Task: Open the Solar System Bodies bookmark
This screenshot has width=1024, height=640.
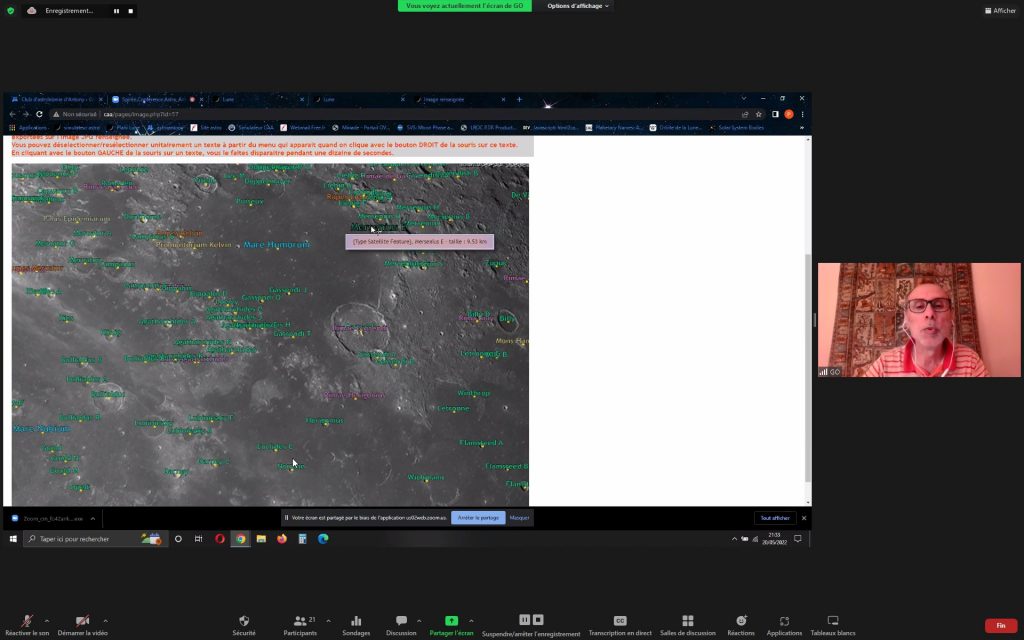Action: tap(738, 128)
